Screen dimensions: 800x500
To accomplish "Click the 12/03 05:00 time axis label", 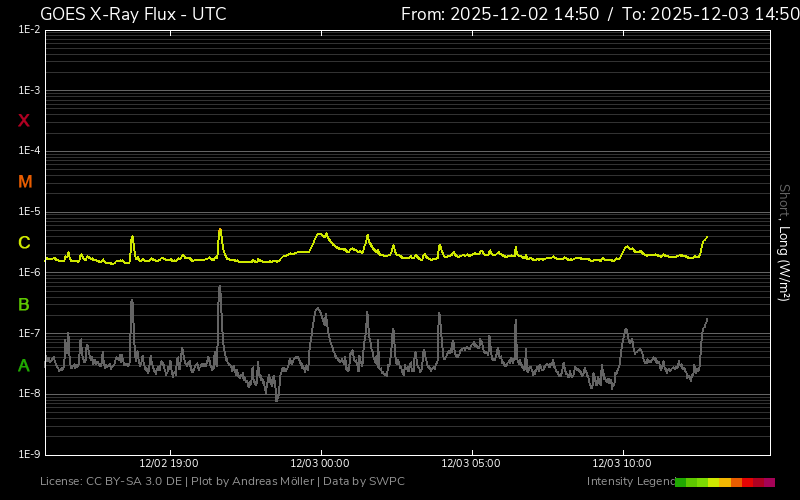I will tap(471, 464).
